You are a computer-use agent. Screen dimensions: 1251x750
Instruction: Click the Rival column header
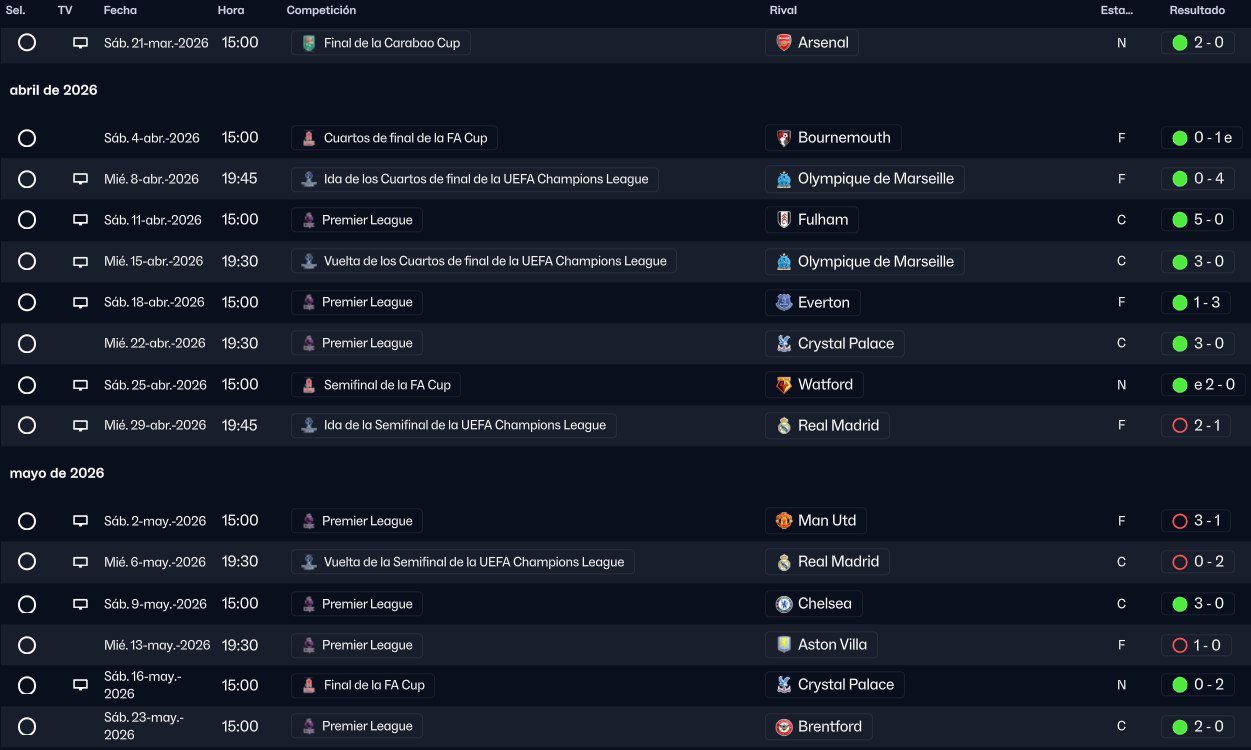(x=783, y=10)
